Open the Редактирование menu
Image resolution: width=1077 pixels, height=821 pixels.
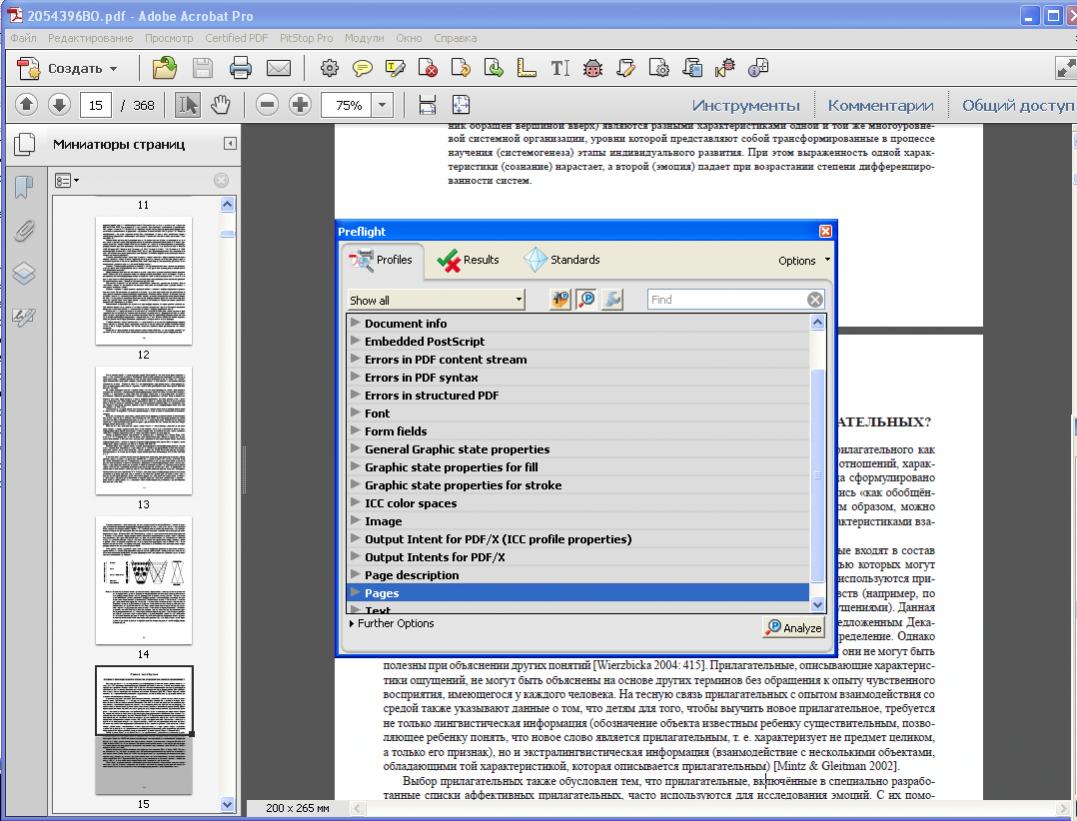click(x=90, y=38)
